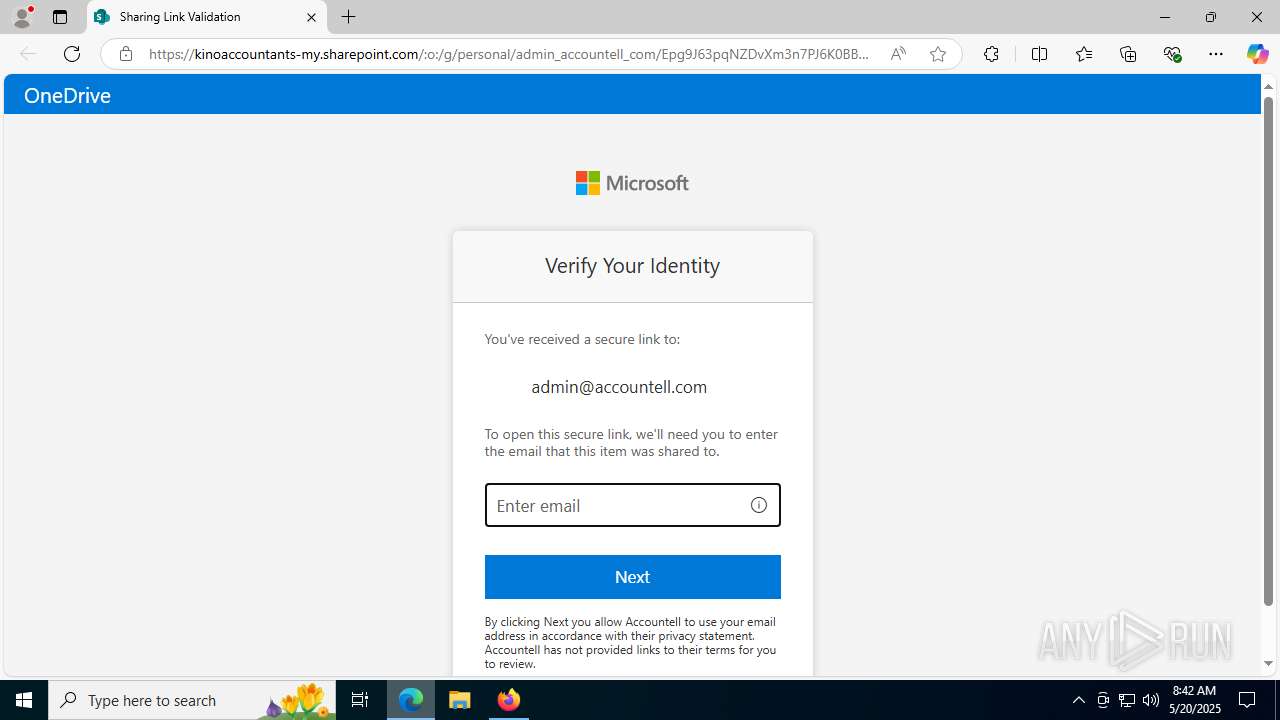Open File Explorer from taskbar
This screenshot has width=1280, height=720.
click(460, 700)
